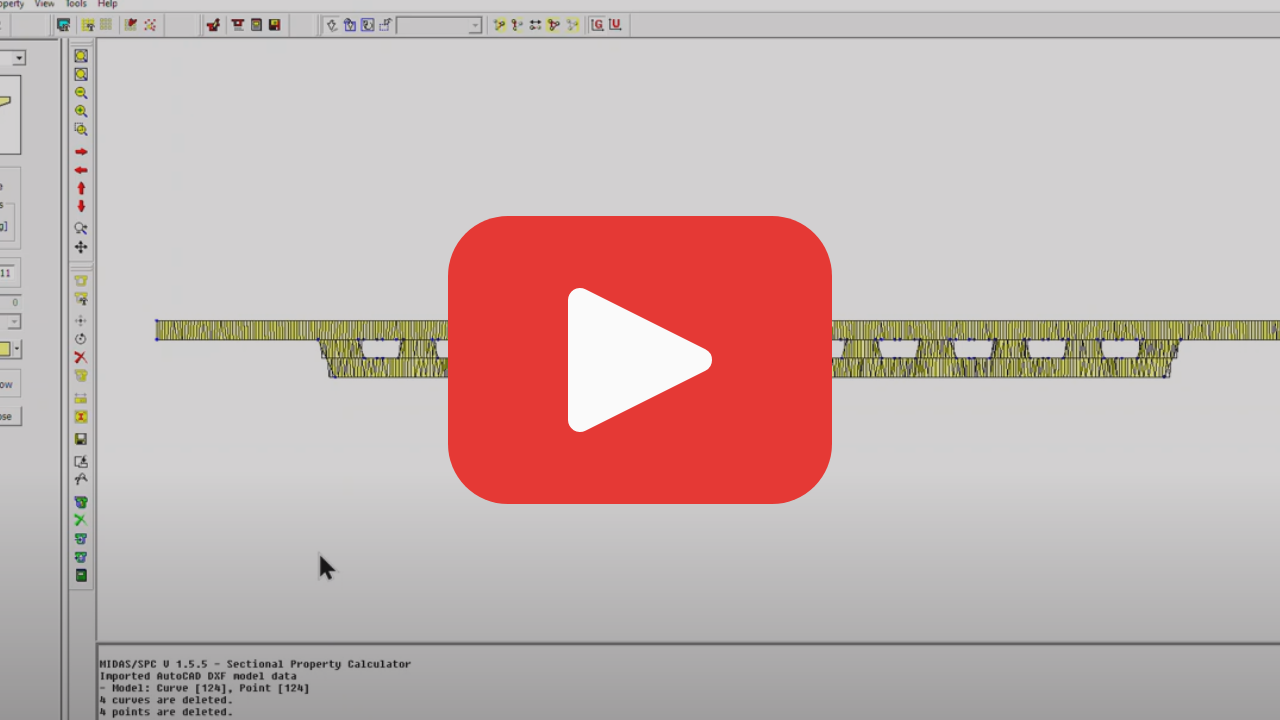Click the circular rotate icon
Image resolution: width=1280 pixels, height=720 pixels.
[81, 339]
